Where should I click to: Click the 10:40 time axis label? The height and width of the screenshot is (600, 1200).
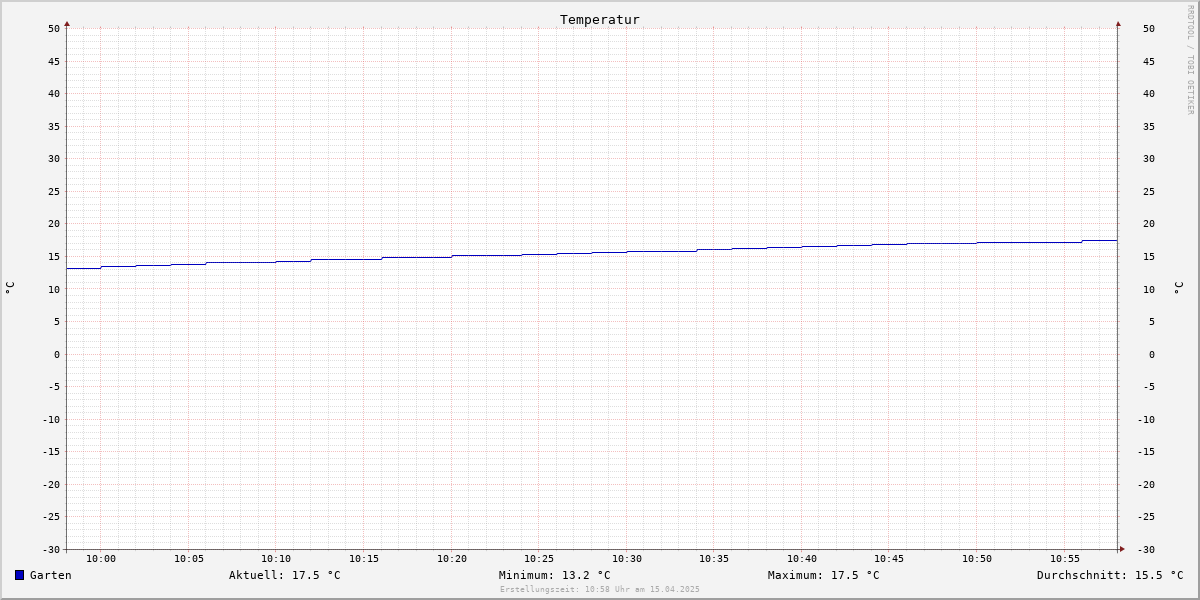click(x=802, y=559)
